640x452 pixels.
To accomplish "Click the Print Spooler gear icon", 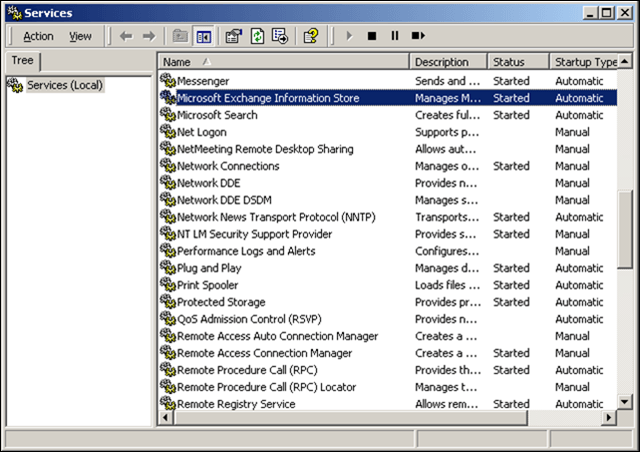I will click(x=168, y=285).
